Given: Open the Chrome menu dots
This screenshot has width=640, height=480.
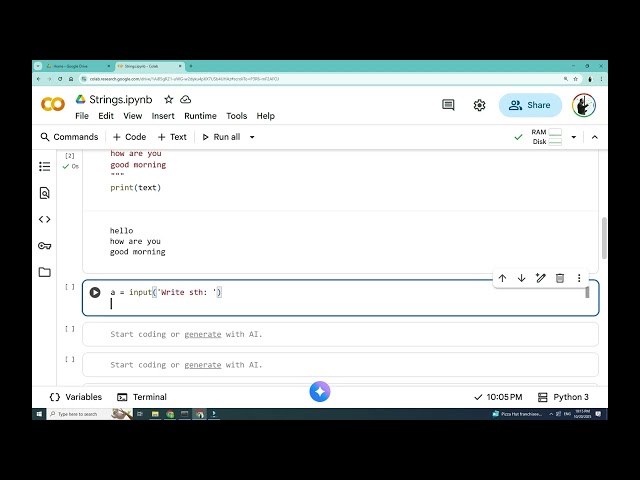Looking at the screenshot, I should tap(601, 79).
